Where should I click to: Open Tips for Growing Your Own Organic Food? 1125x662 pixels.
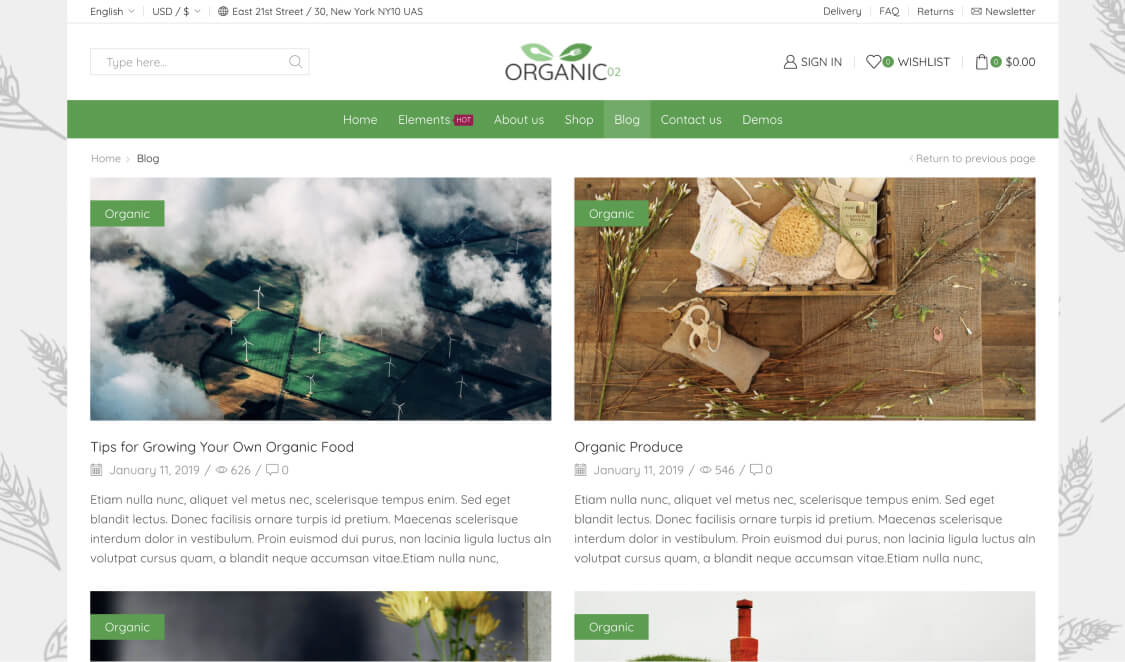(222, 447)
